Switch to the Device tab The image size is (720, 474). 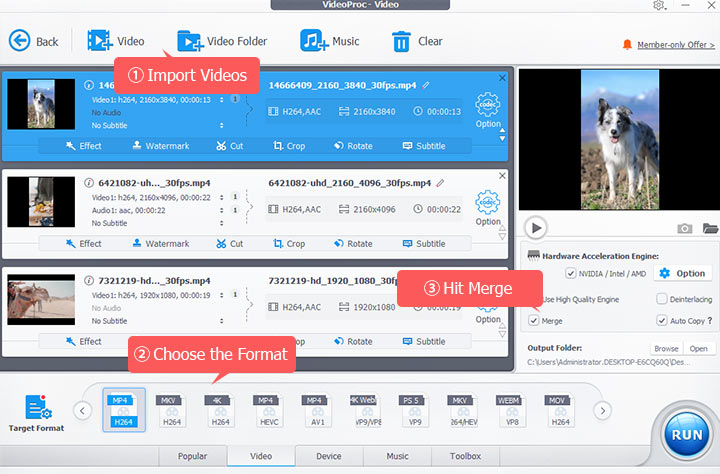coord(329,456)
